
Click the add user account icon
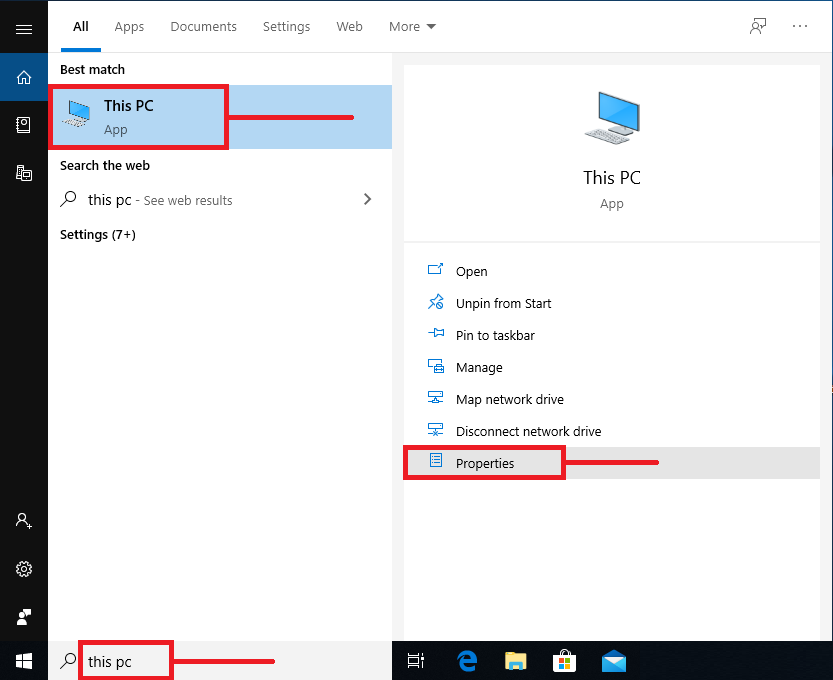(x=24, y=521)
